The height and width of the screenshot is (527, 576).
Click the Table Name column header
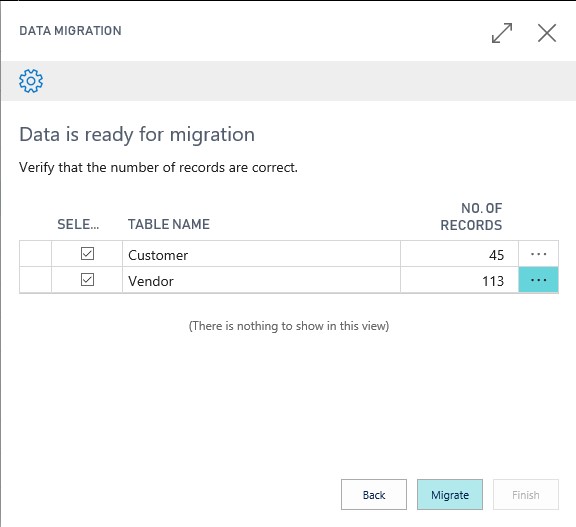tap(169, 224)
